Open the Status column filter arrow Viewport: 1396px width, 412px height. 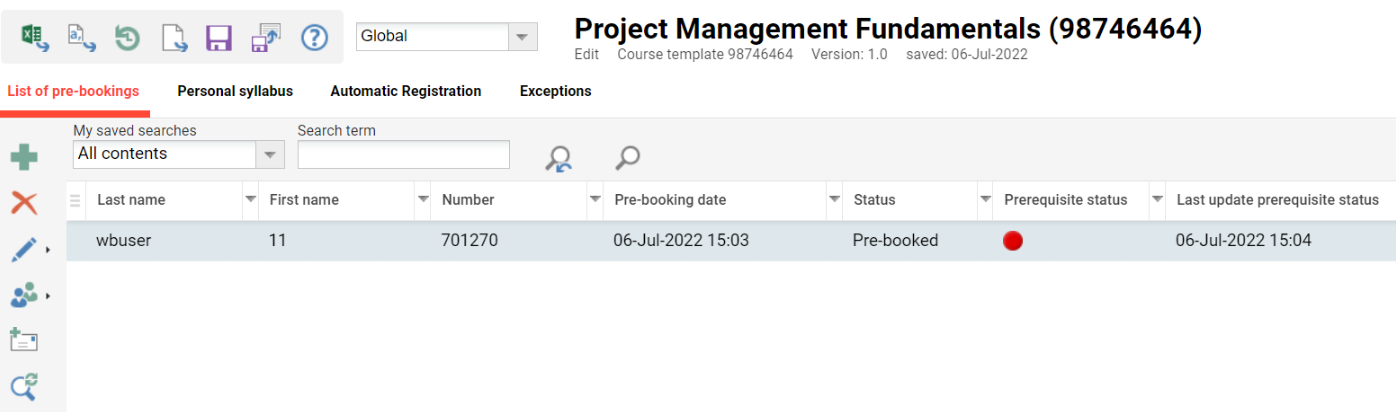985,200
